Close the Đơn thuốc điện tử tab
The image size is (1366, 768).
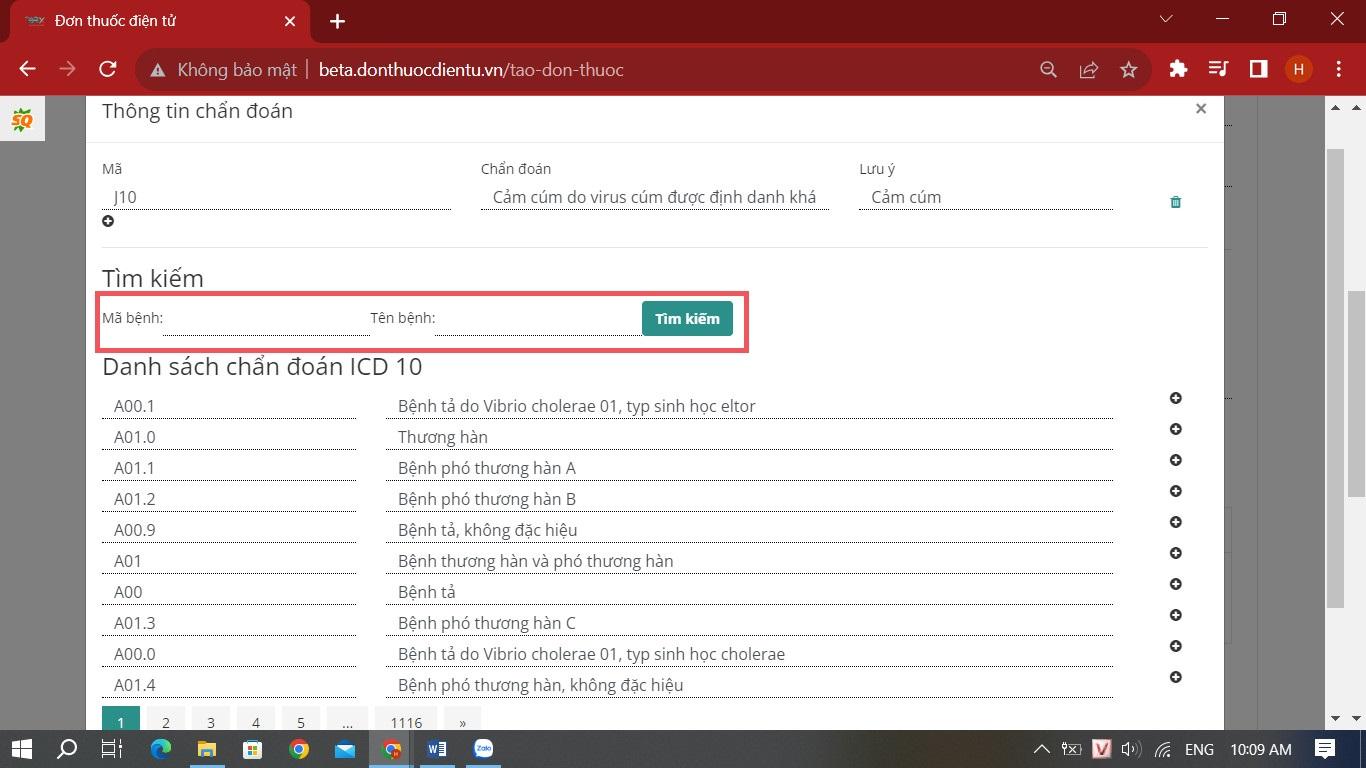[x=290, y=21]
